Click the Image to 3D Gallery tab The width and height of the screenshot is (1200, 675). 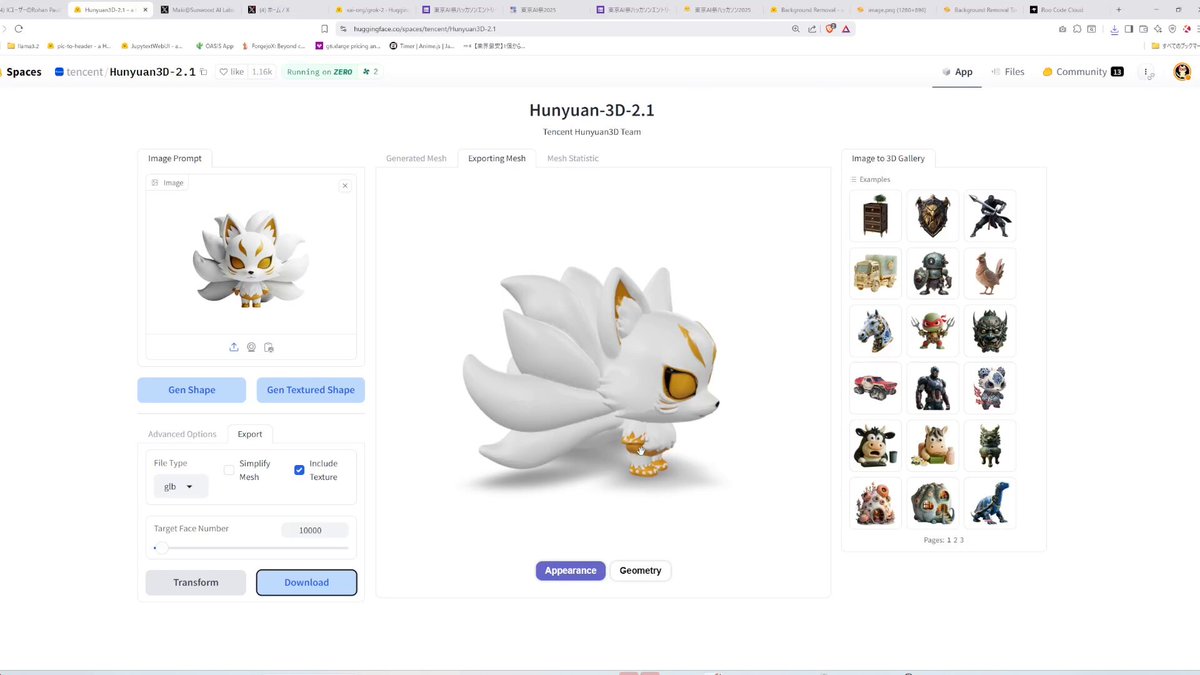[888, 158]
